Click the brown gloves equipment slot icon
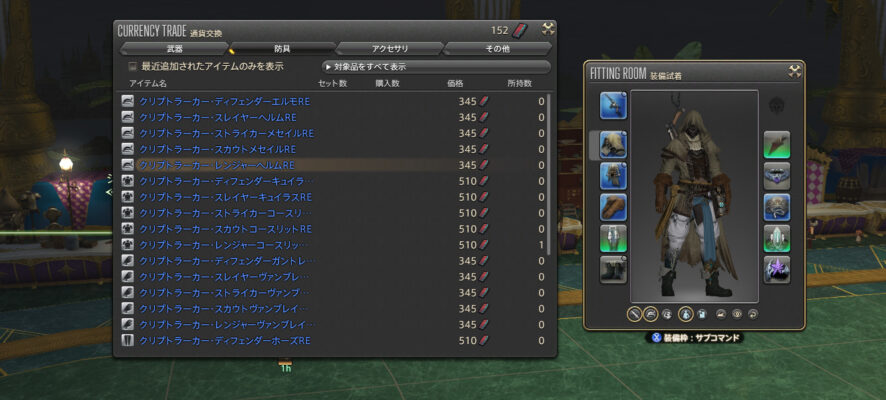Screen dimensions: 886x400 pyautogui.click(x=614, y=207)
